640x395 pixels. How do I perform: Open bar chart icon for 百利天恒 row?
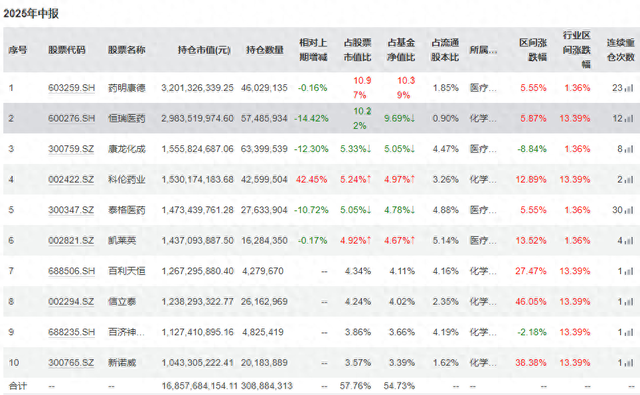(629, 271)
